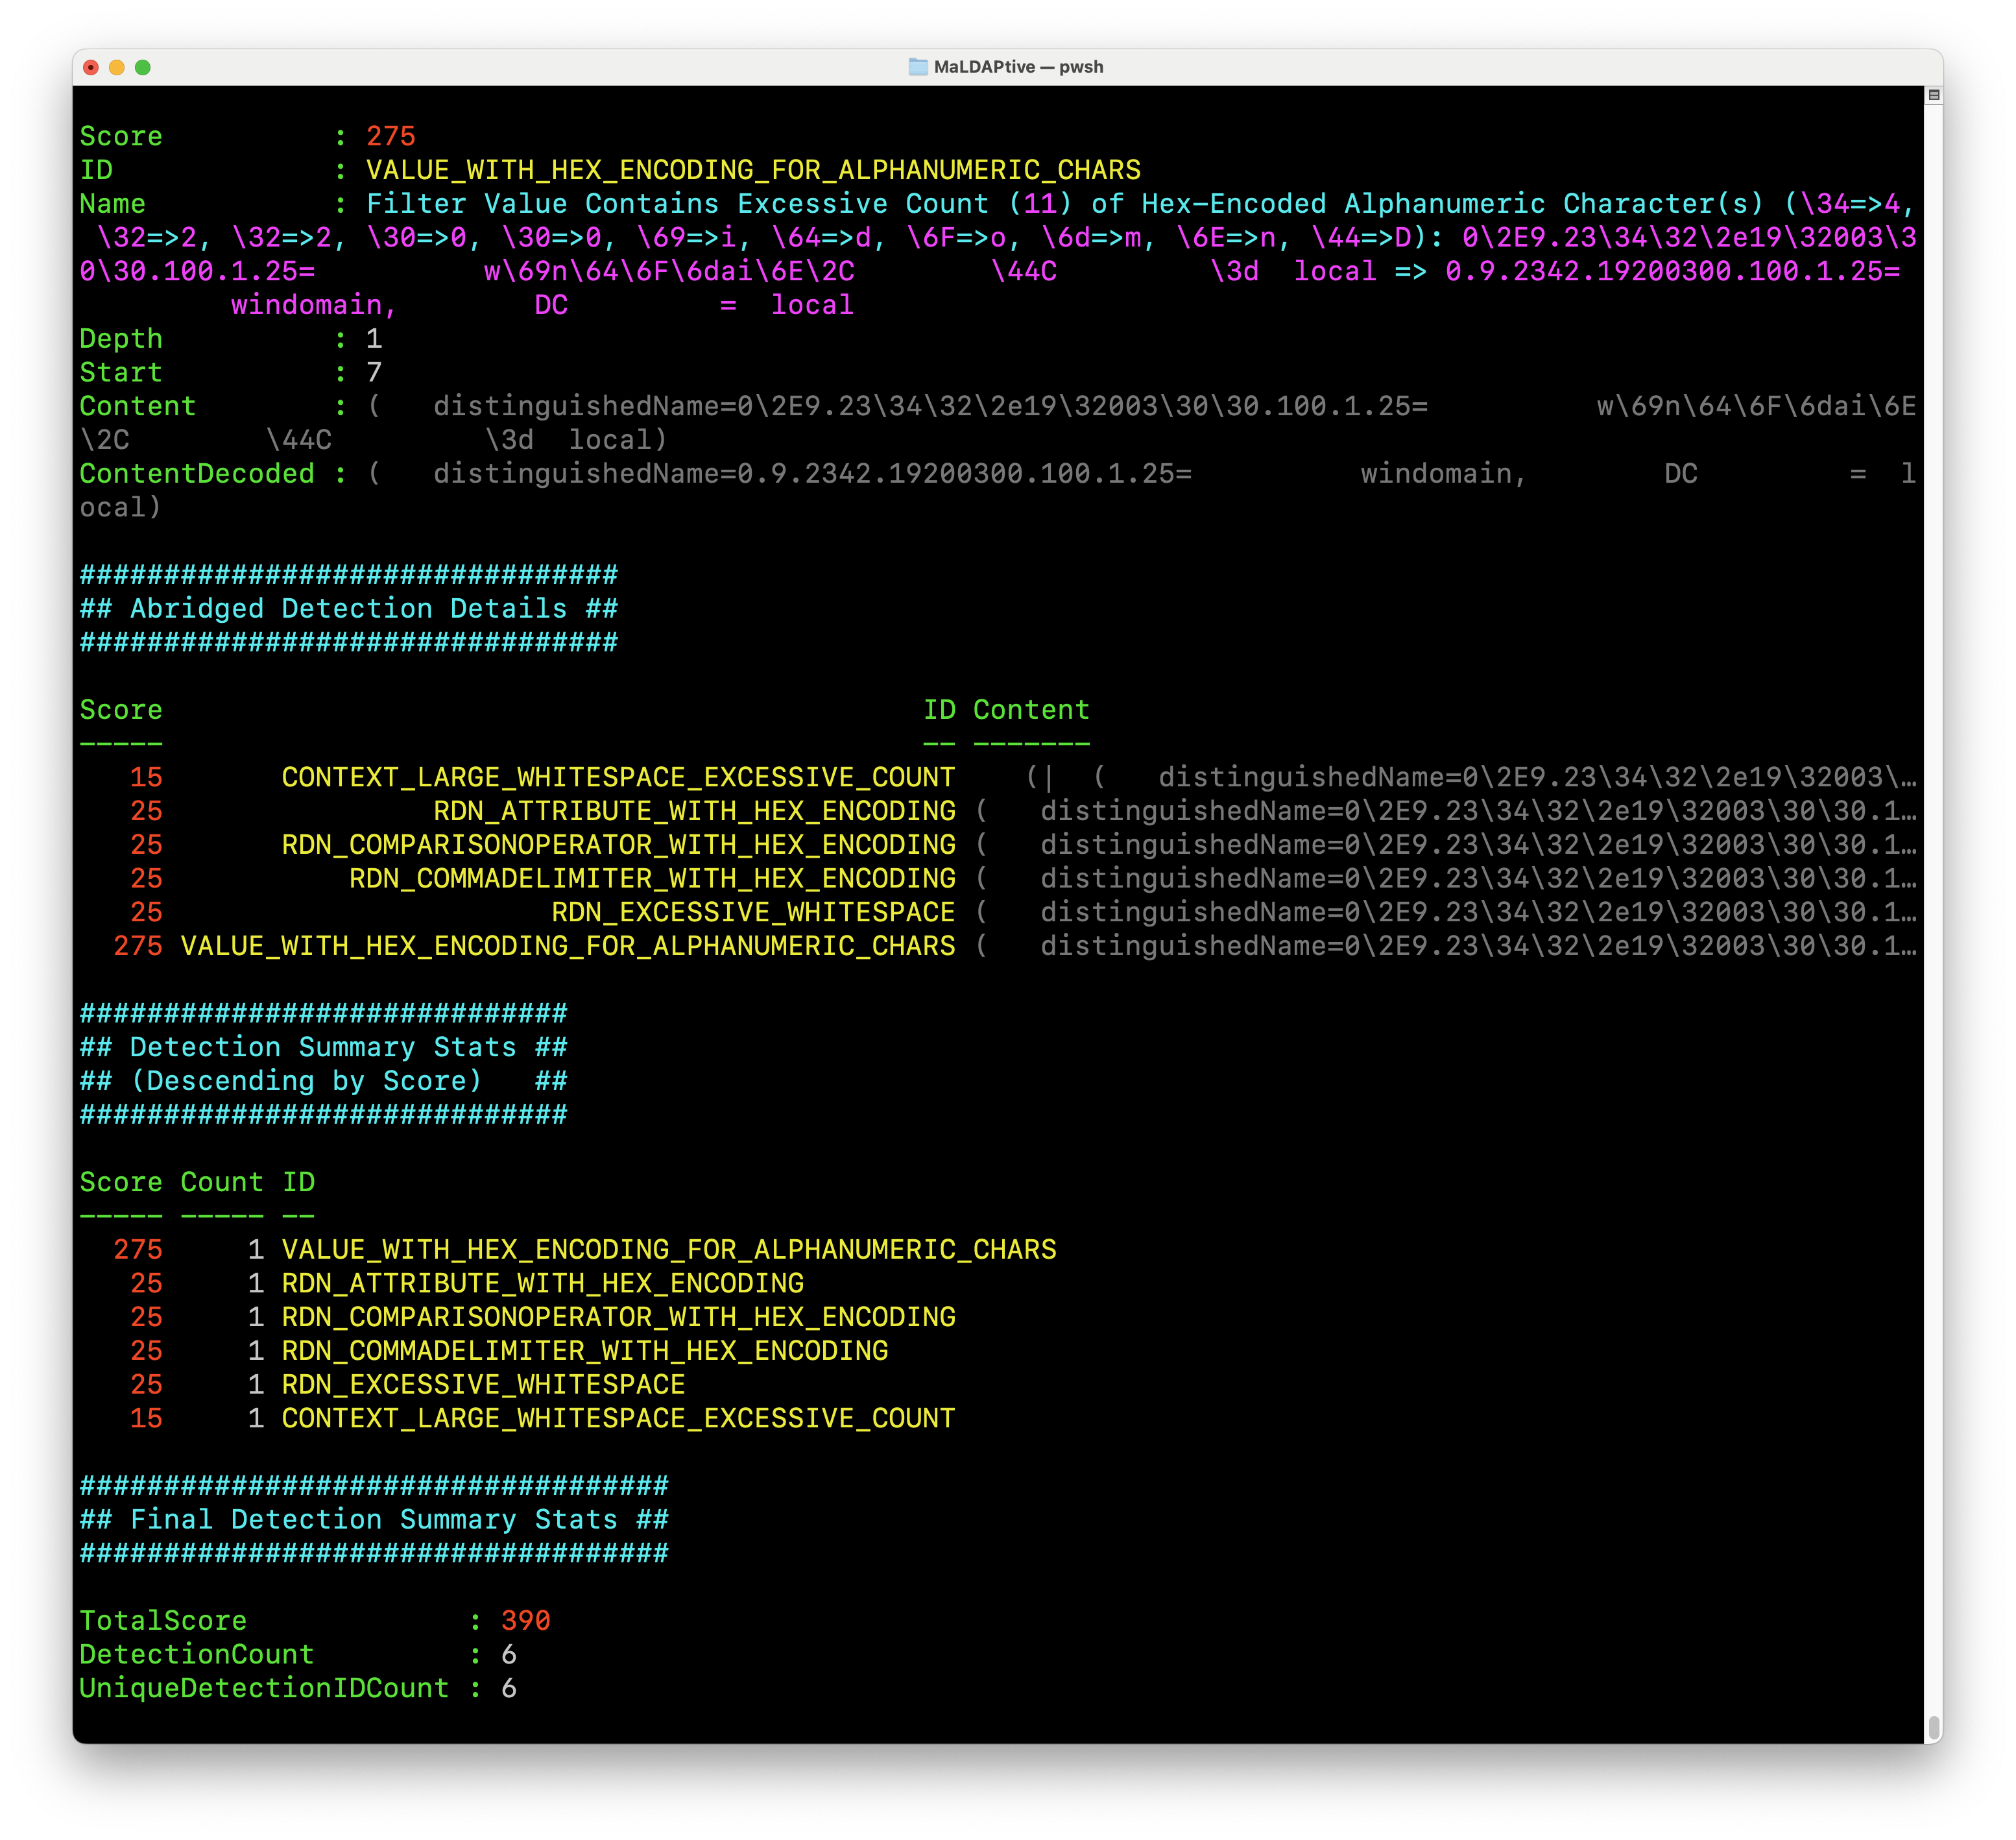Close the MaLDAPtive terminal window
This screenshot has height=1840, width=2016.
[x=91, y=67]
